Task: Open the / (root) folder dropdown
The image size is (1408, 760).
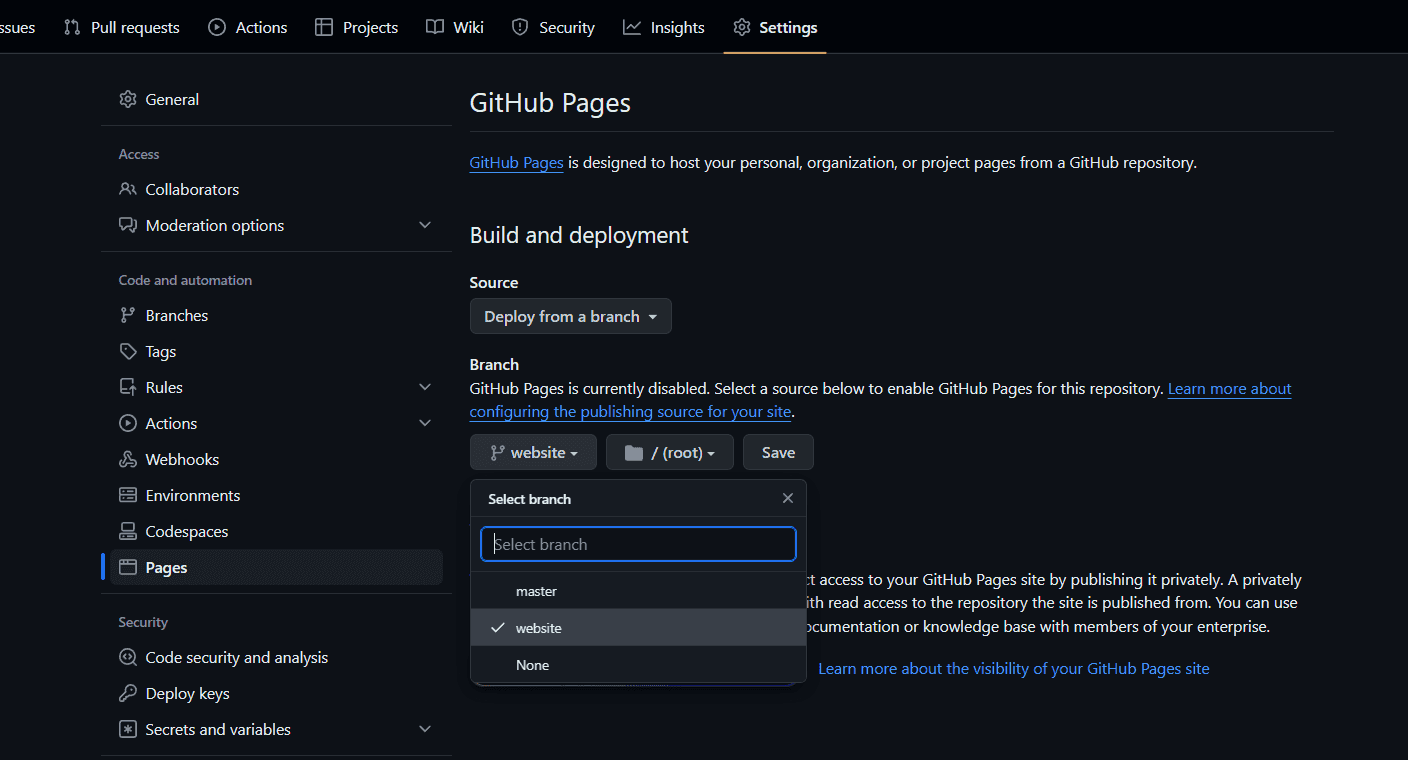Action: [x=669, y=452]
